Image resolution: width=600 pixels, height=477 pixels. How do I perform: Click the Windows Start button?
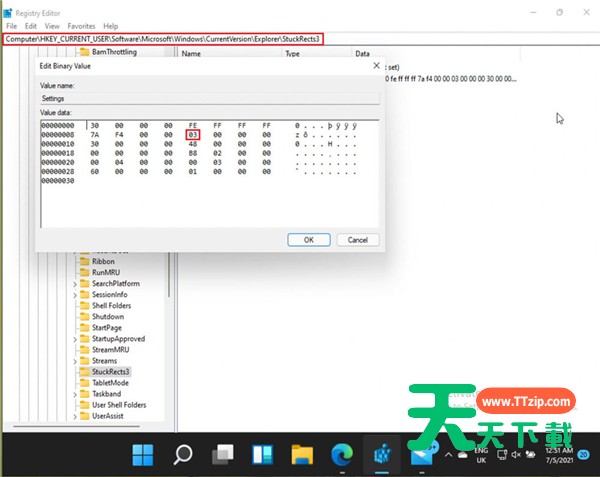pos(143,456)
